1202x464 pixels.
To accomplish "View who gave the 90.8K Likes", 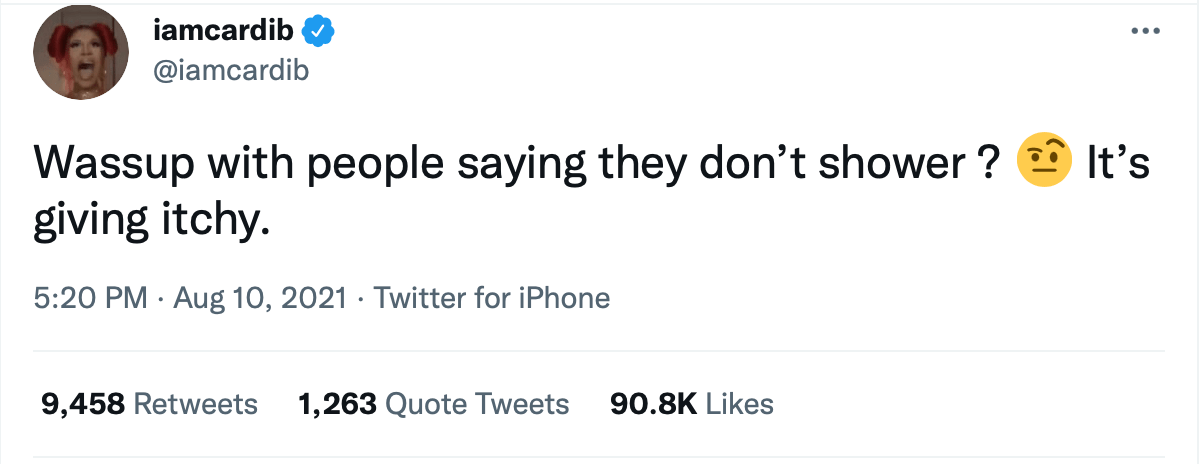I will tap(691, 404).
